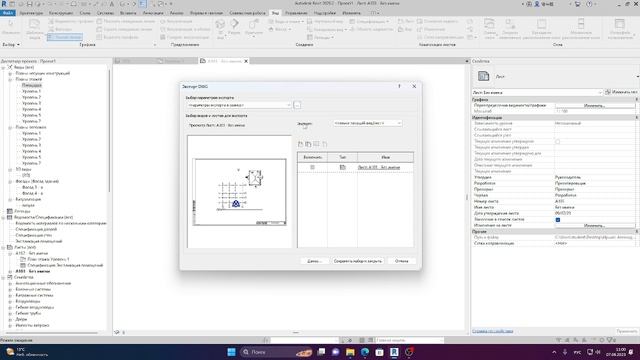Screen dimensions: 640x360
Task: Click the Легенды ribbon tool
Action: click(x=321, y=37)
